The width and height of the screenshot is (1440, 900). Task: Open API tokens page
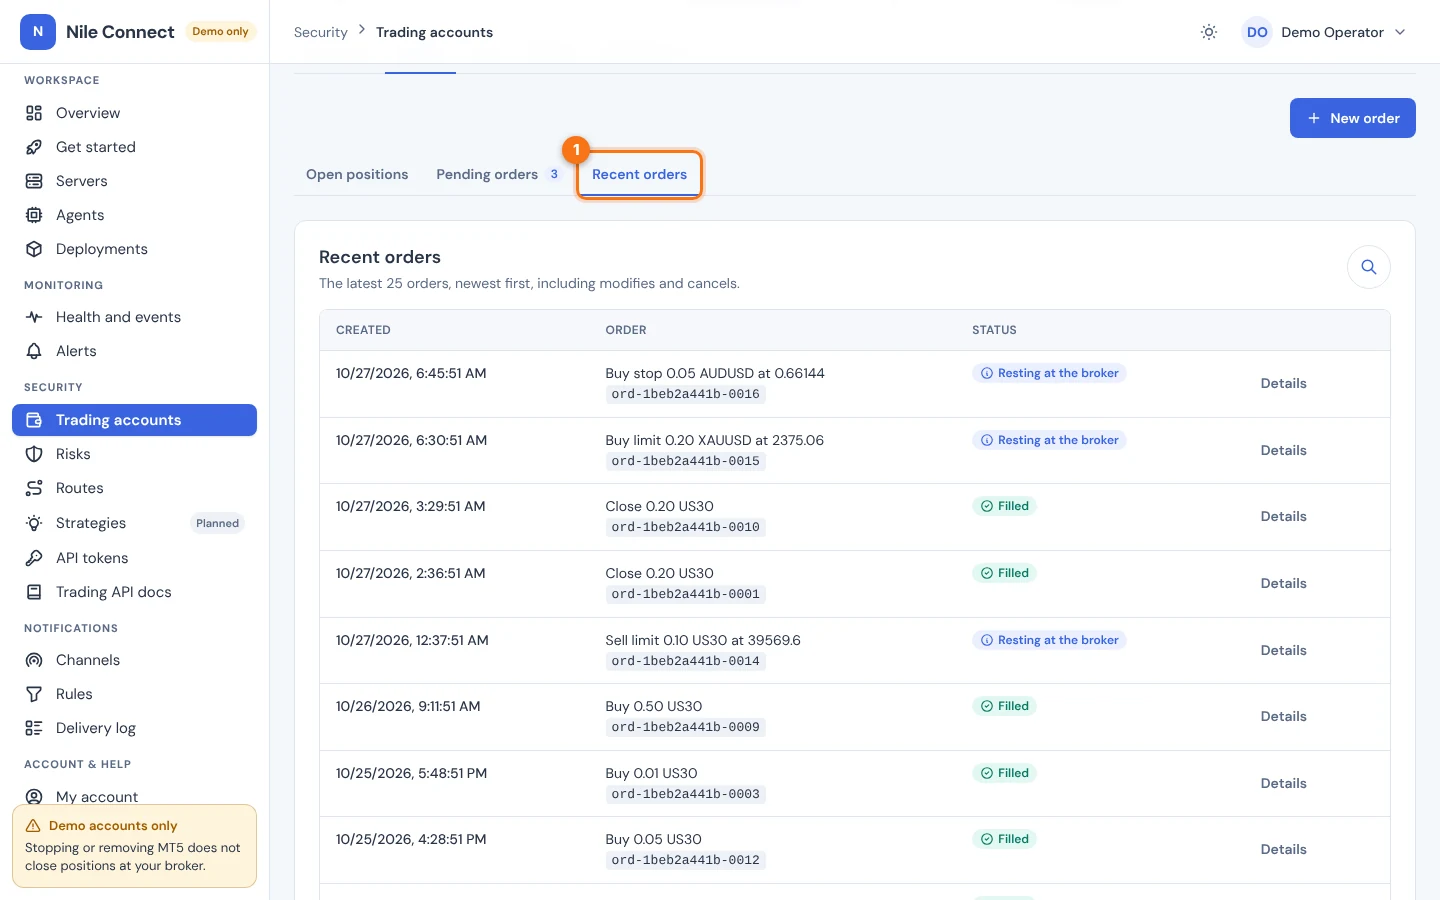(134, 558)
